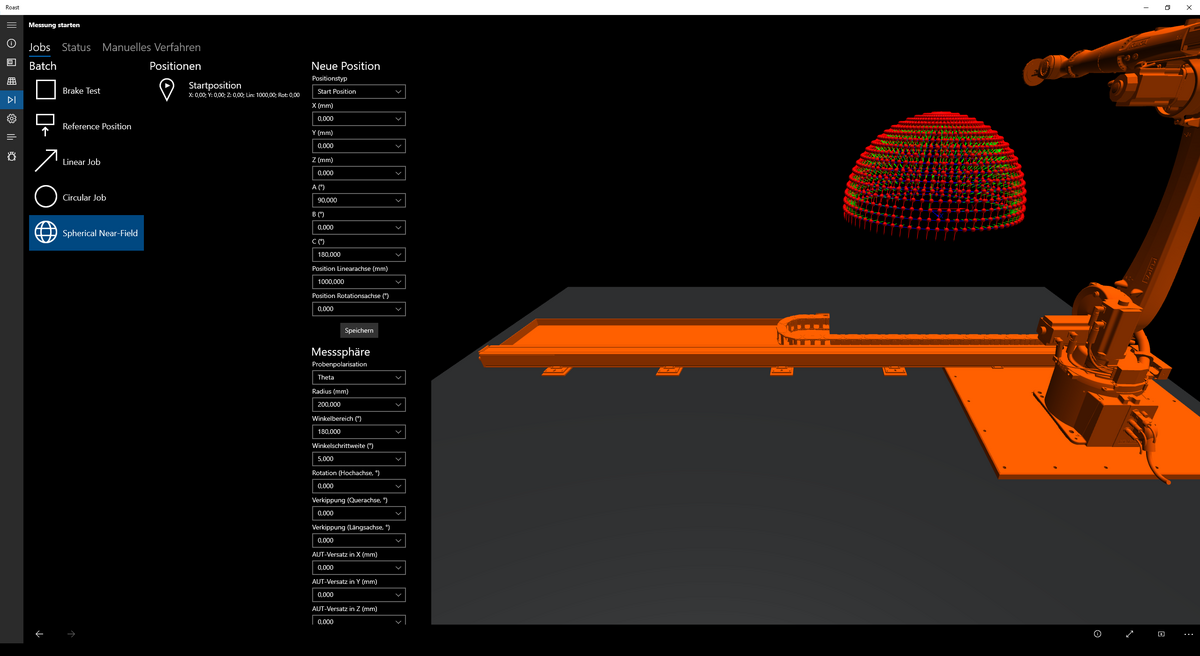
Task: Open the grid-shaped sidebar page
Action: pyautogui.click(x=11, y=81)
